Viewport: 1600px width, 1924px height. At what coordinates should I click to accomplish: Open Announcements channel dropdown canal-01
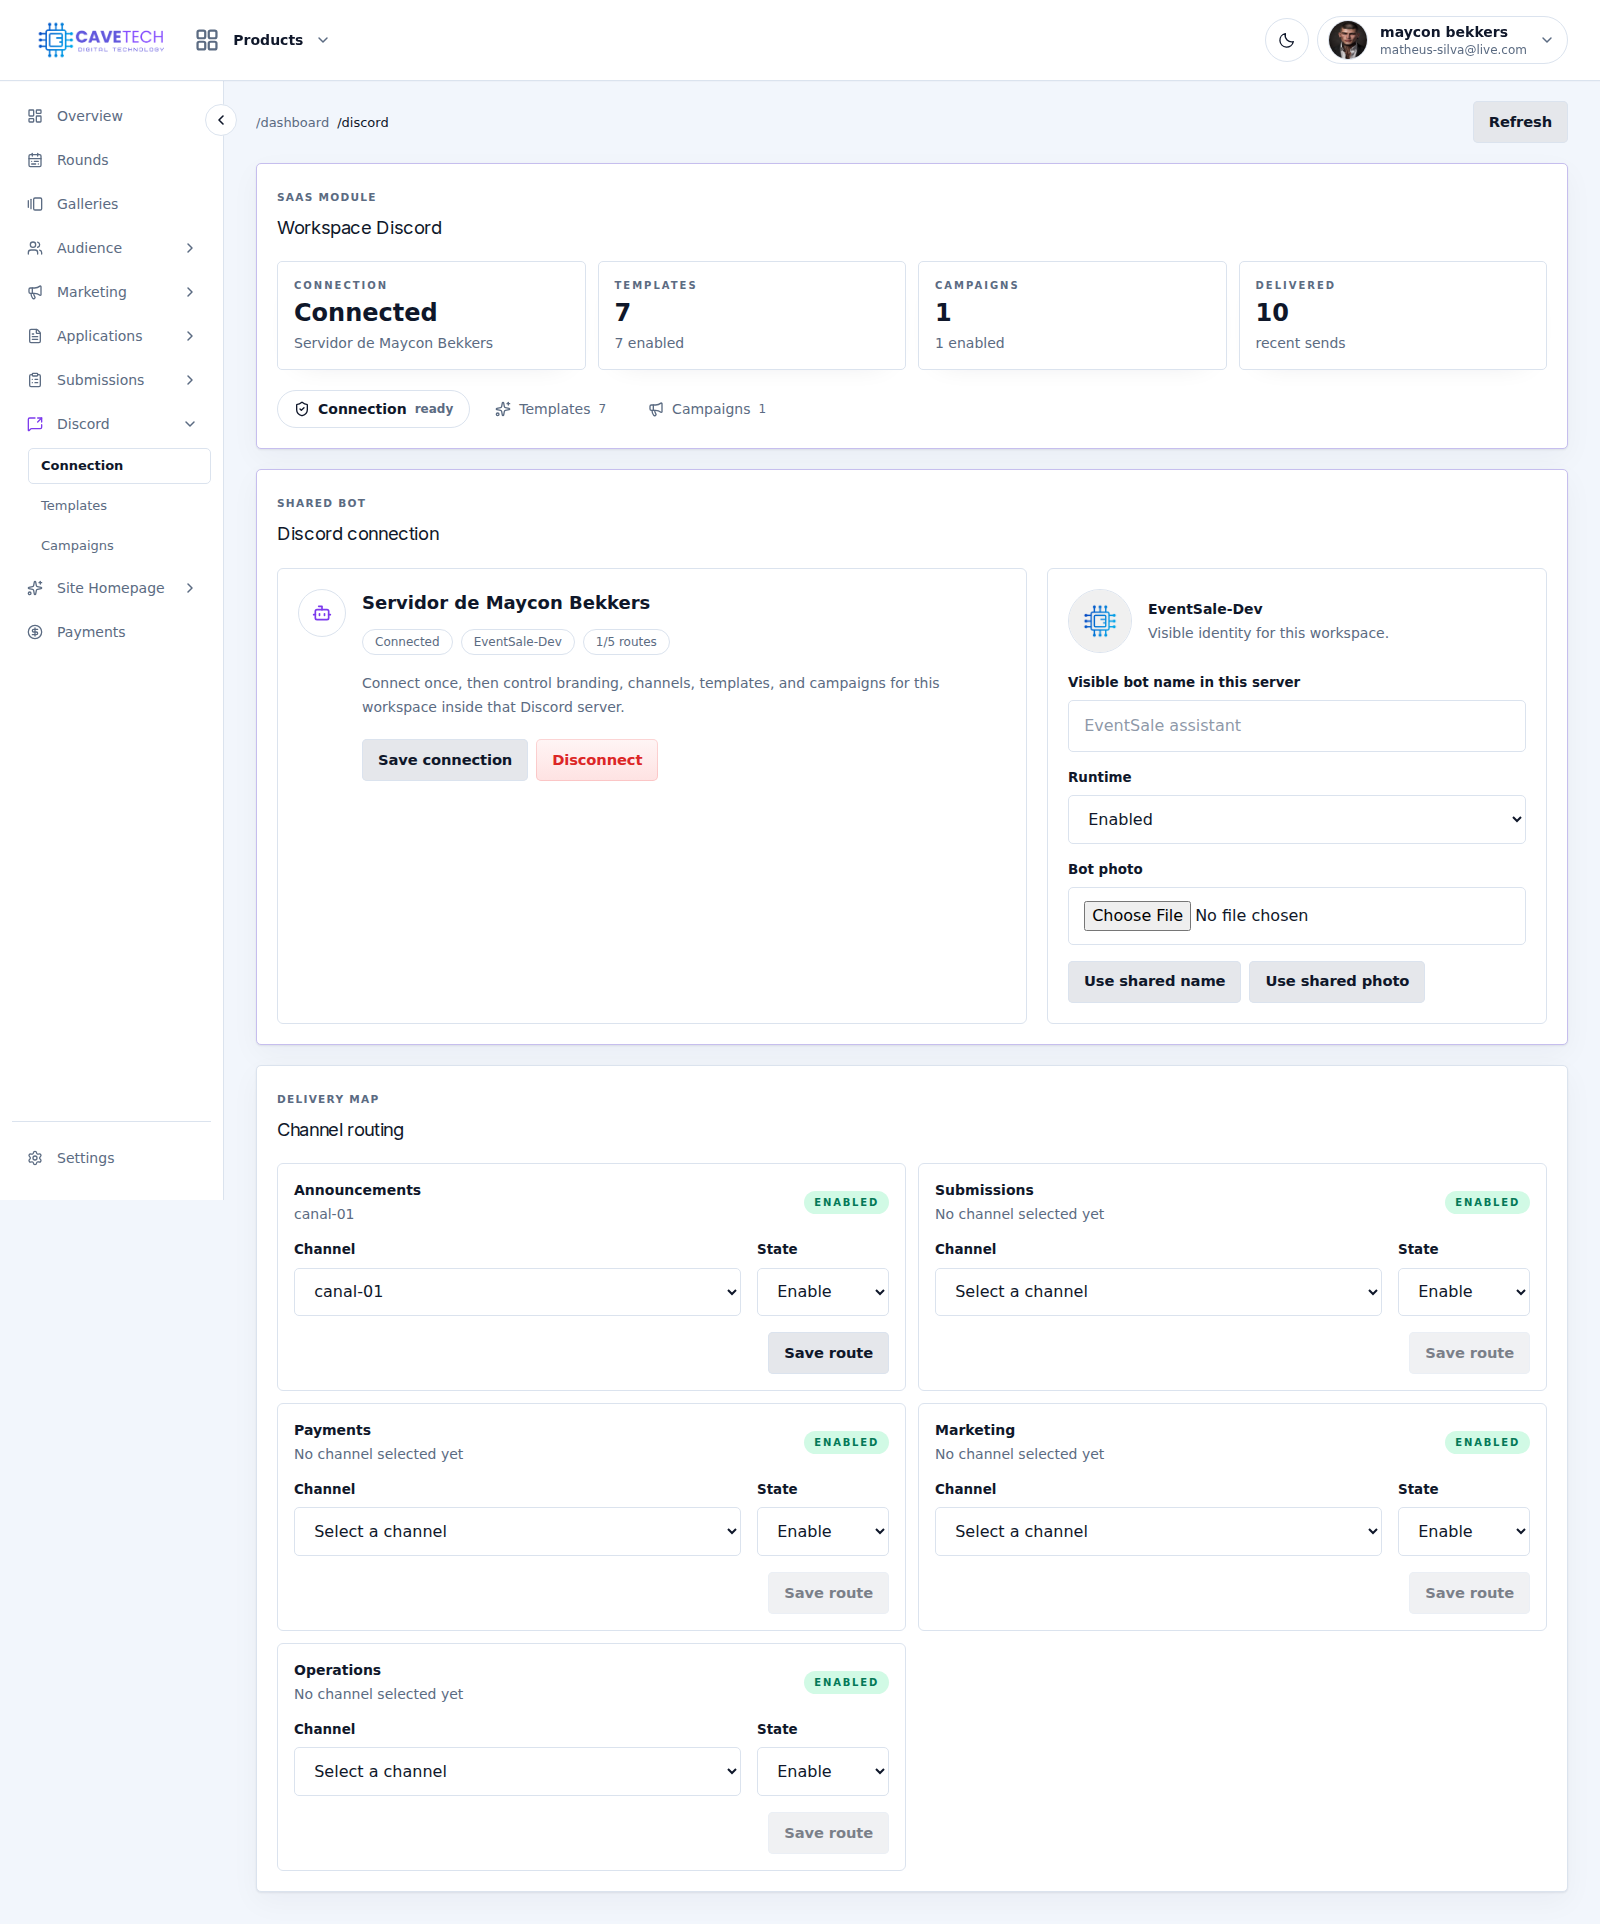[x=517, y=1292]
